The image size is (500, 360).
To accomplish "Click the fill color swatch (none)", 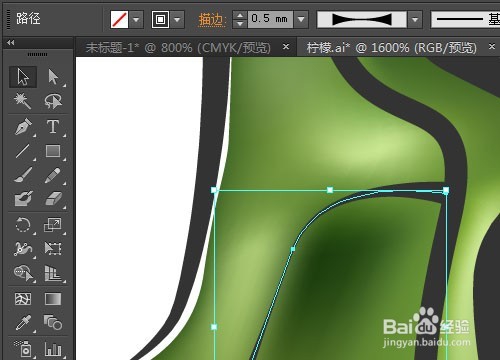I will click(119, 19).
